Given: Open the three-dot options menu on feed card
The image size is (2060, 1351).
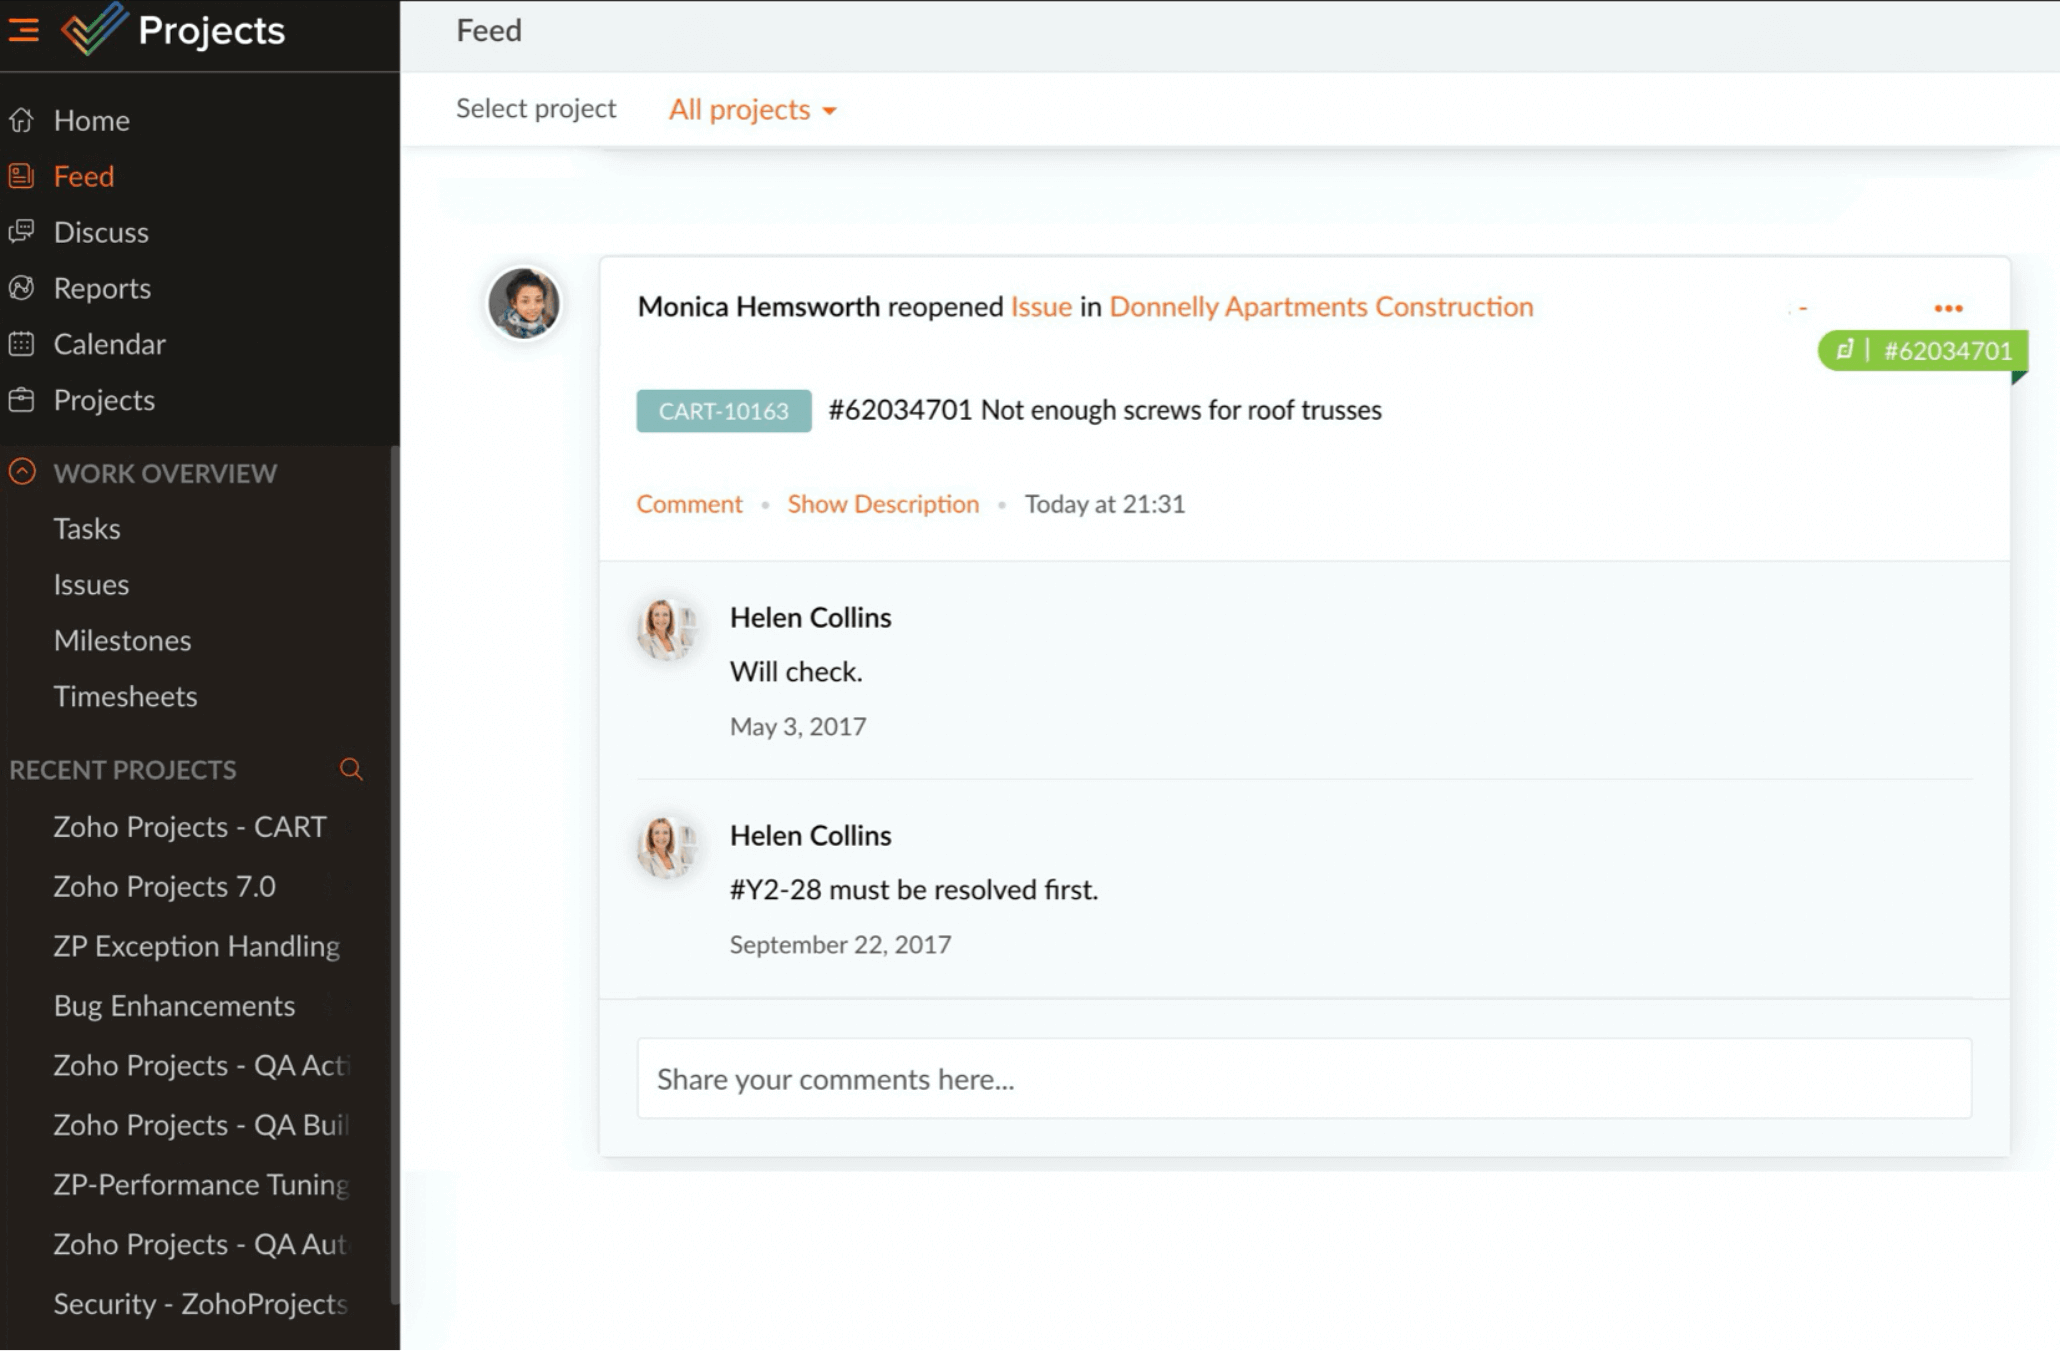Looking at the screenshot, I should click(1948, 308).
